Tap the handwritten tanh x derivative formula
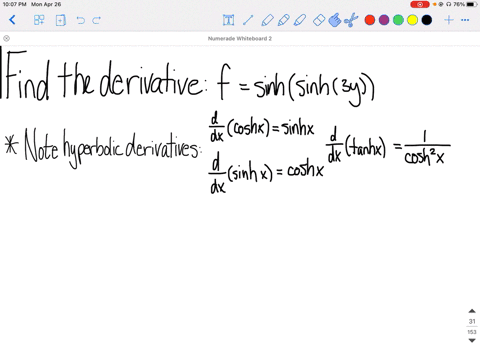 (x=388, y=147)
